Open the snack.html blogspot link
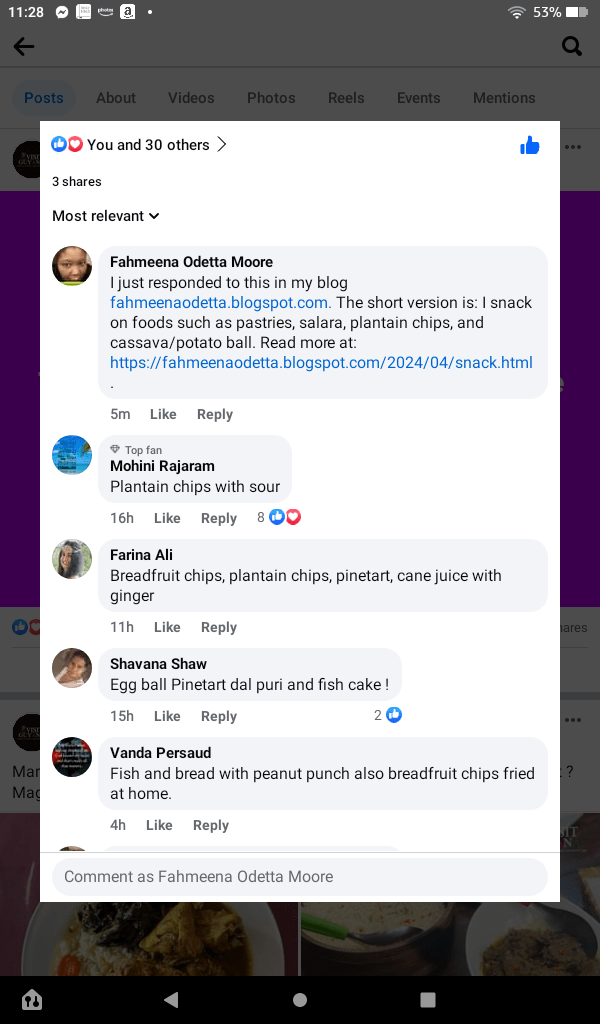This screenshot has height=1024, width=600. (x=321, y=363)
